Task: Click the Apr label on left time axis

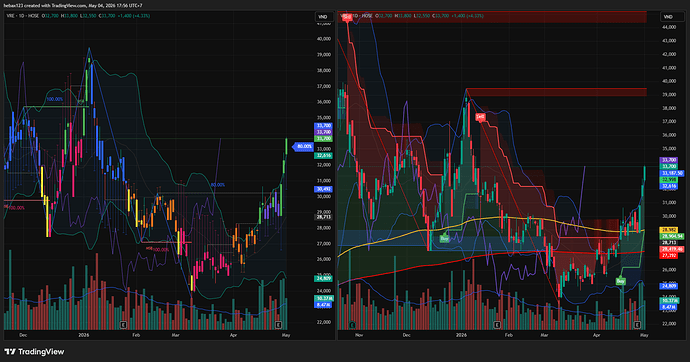Action: pos(233,335)
